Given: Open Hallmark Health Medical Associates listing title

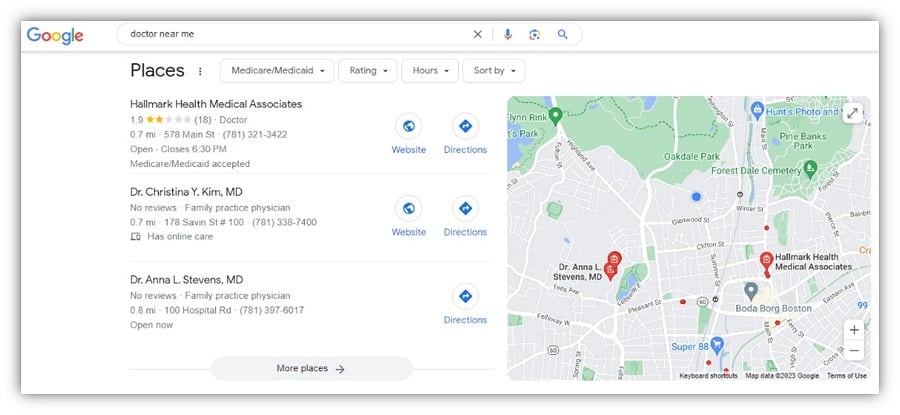Looking at the screenshot, I should click(x=216, y=104).
